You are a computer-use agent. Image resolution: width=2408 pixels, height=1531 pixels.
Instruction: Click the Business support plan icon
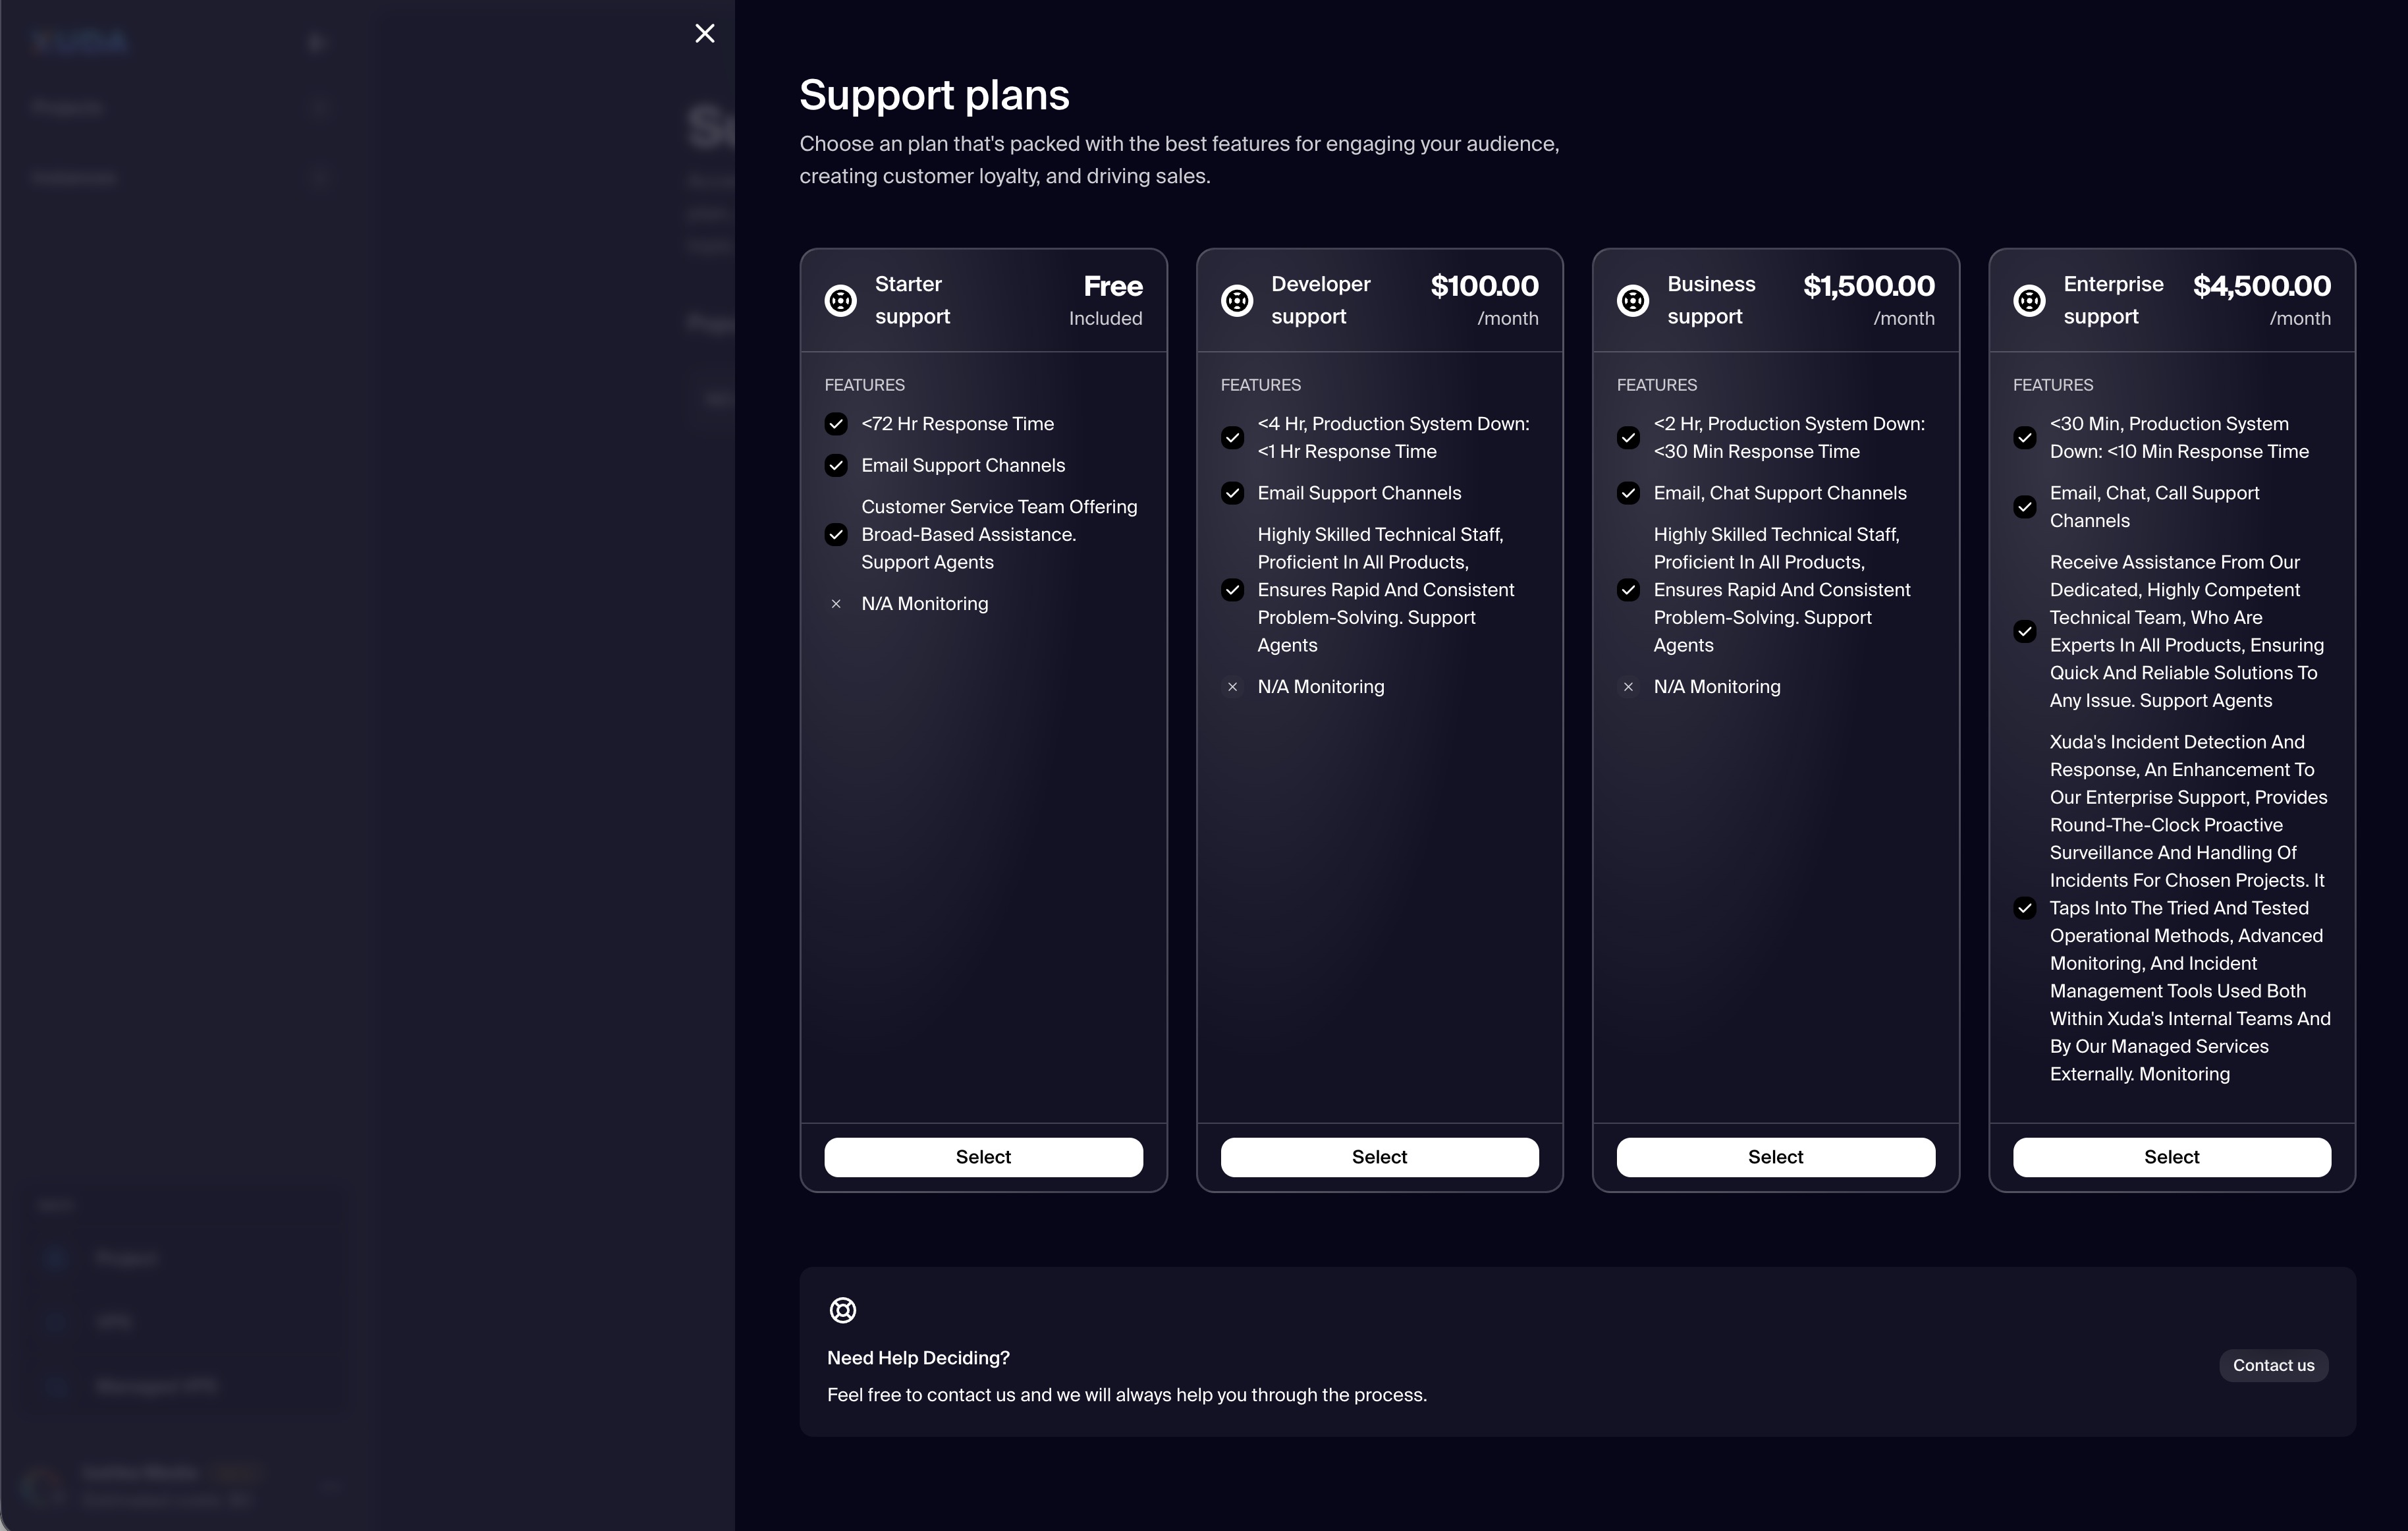click(x=1633, y=300)
